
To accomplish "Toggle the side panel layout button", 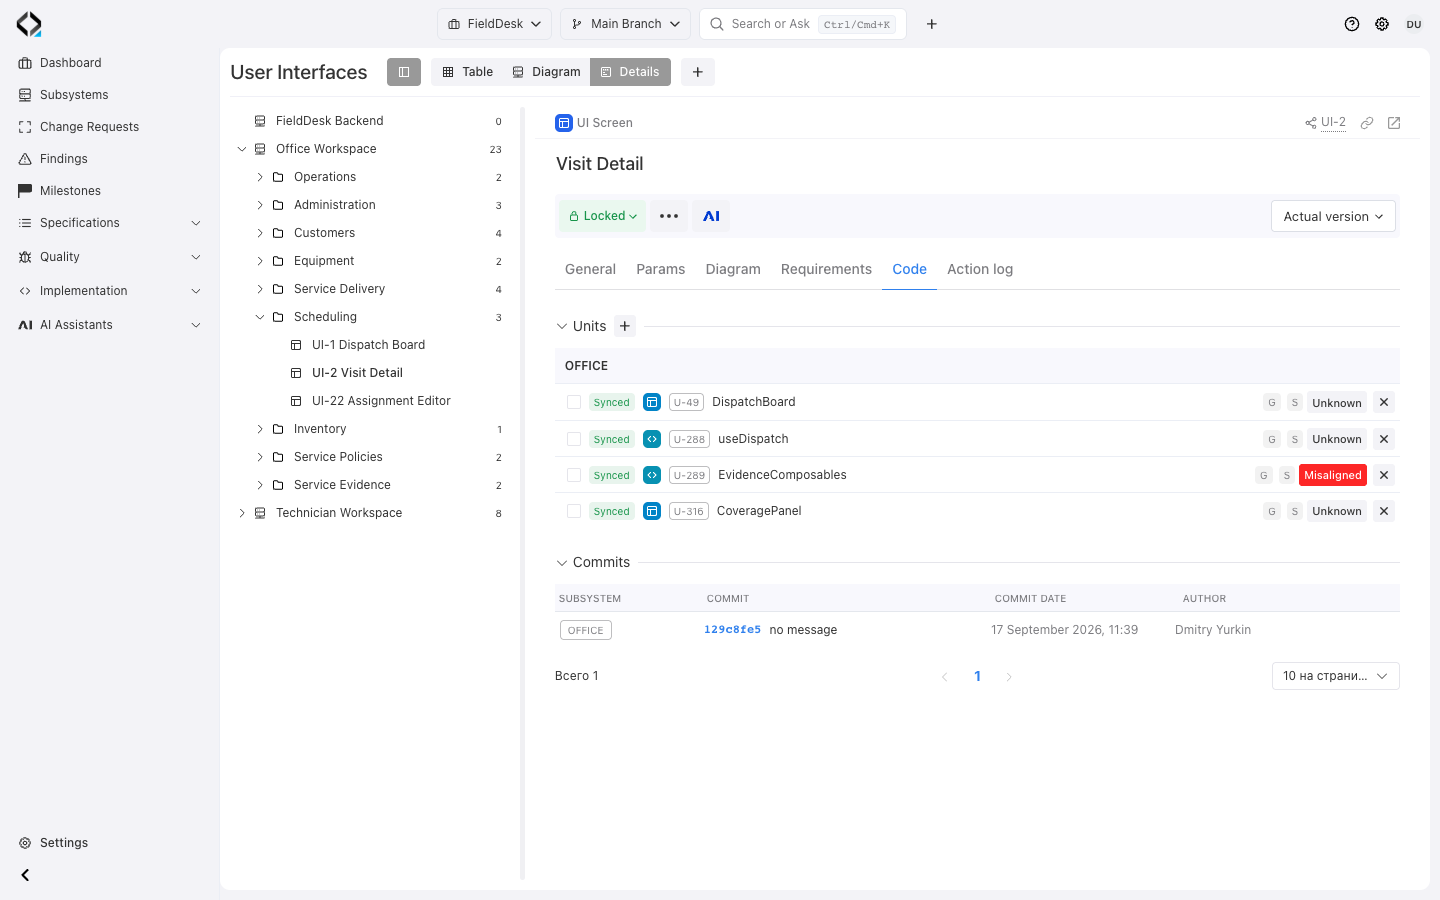I will point(404,72).
